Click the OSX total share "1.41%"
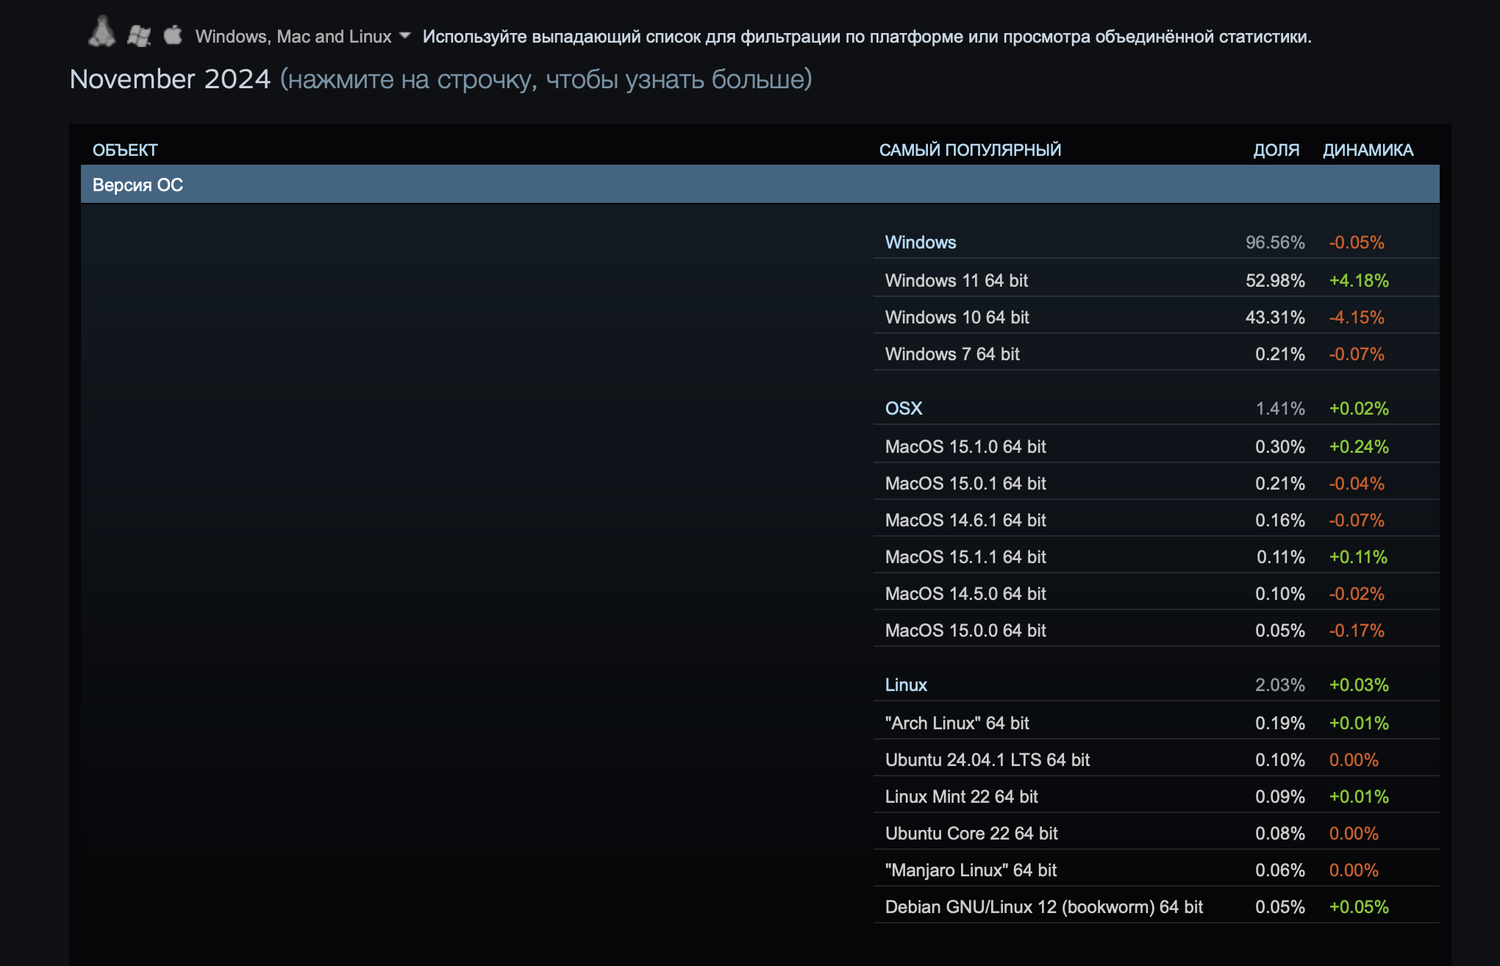Screen dimensions: 1500x966 1280,409
